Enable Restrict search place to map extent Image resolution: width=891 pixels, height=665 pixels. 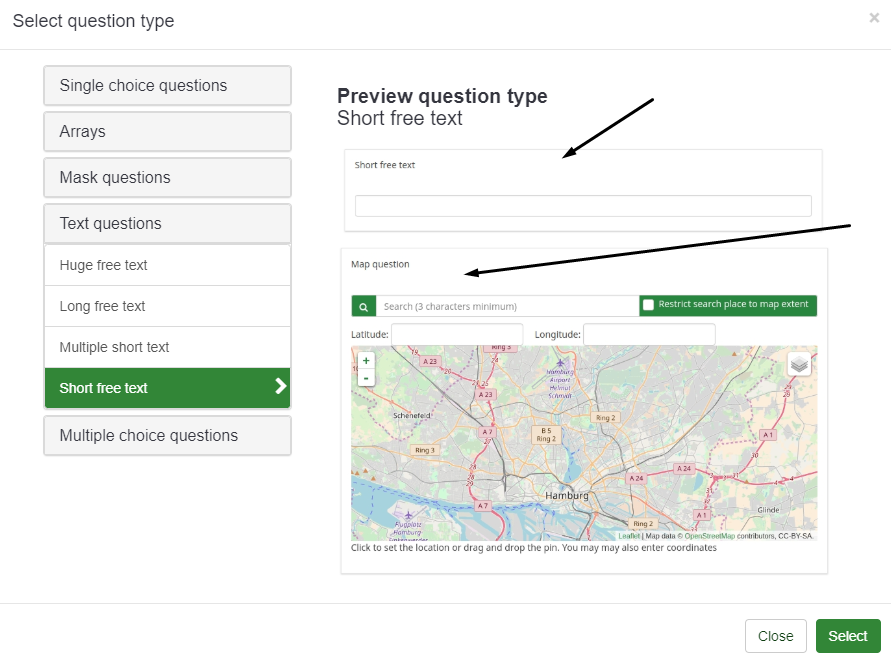click(649, 305)
